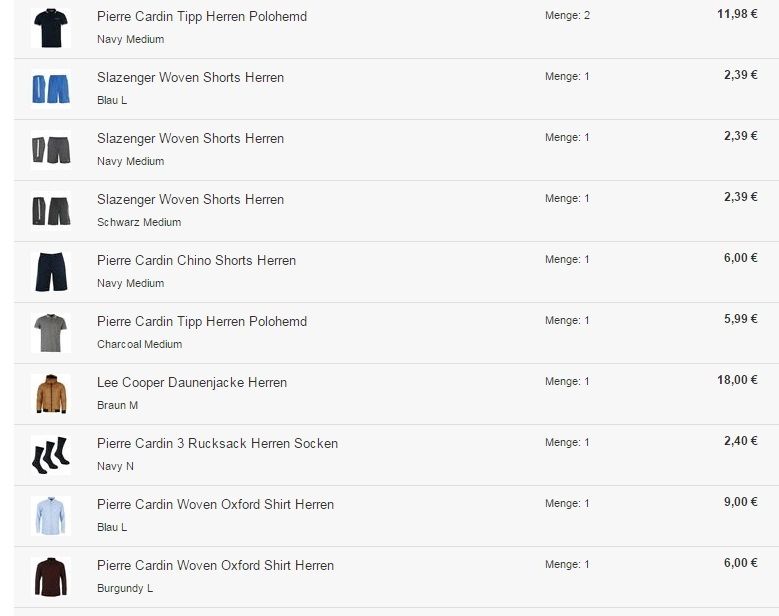Click the navy chino shorts thumbnail

coord(50,271)
